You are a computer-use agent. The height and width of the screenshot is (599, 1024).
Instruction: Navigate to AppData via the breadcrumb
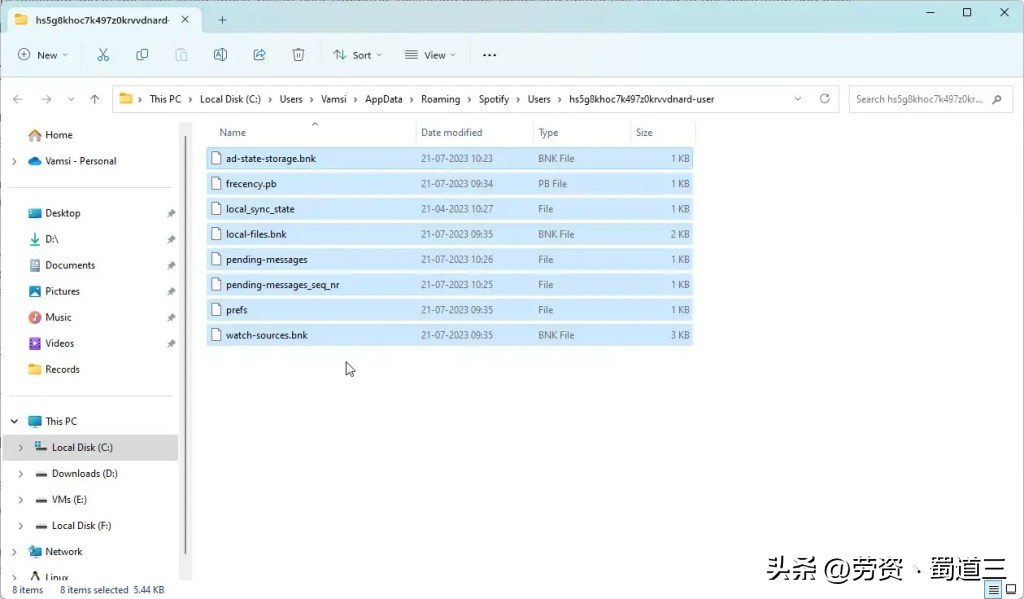385,99
